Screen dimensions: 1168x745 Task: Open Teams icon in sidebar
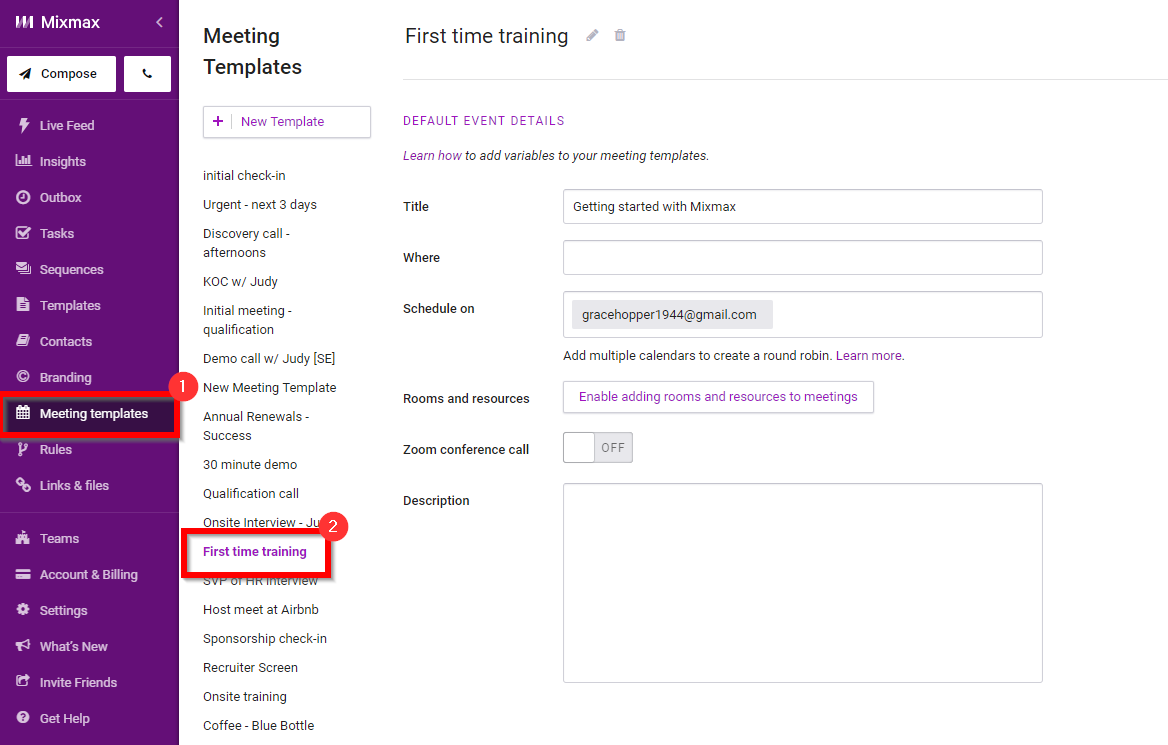point(24,537)
